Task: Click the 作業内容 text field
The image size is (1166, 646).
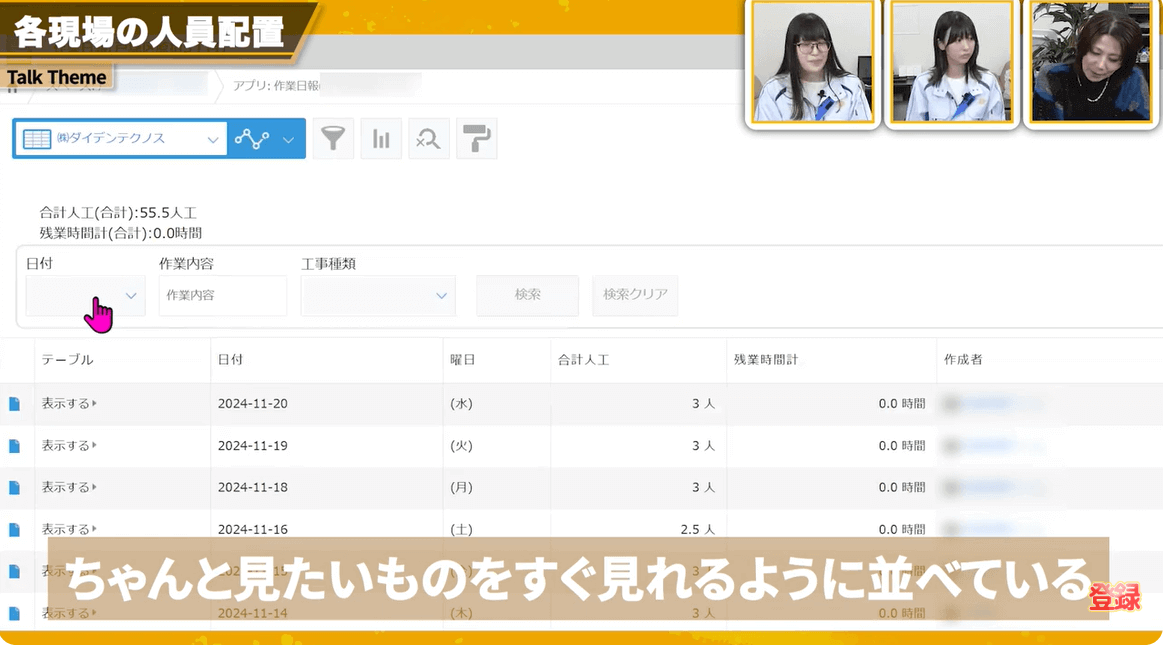Action: point(222,296)
